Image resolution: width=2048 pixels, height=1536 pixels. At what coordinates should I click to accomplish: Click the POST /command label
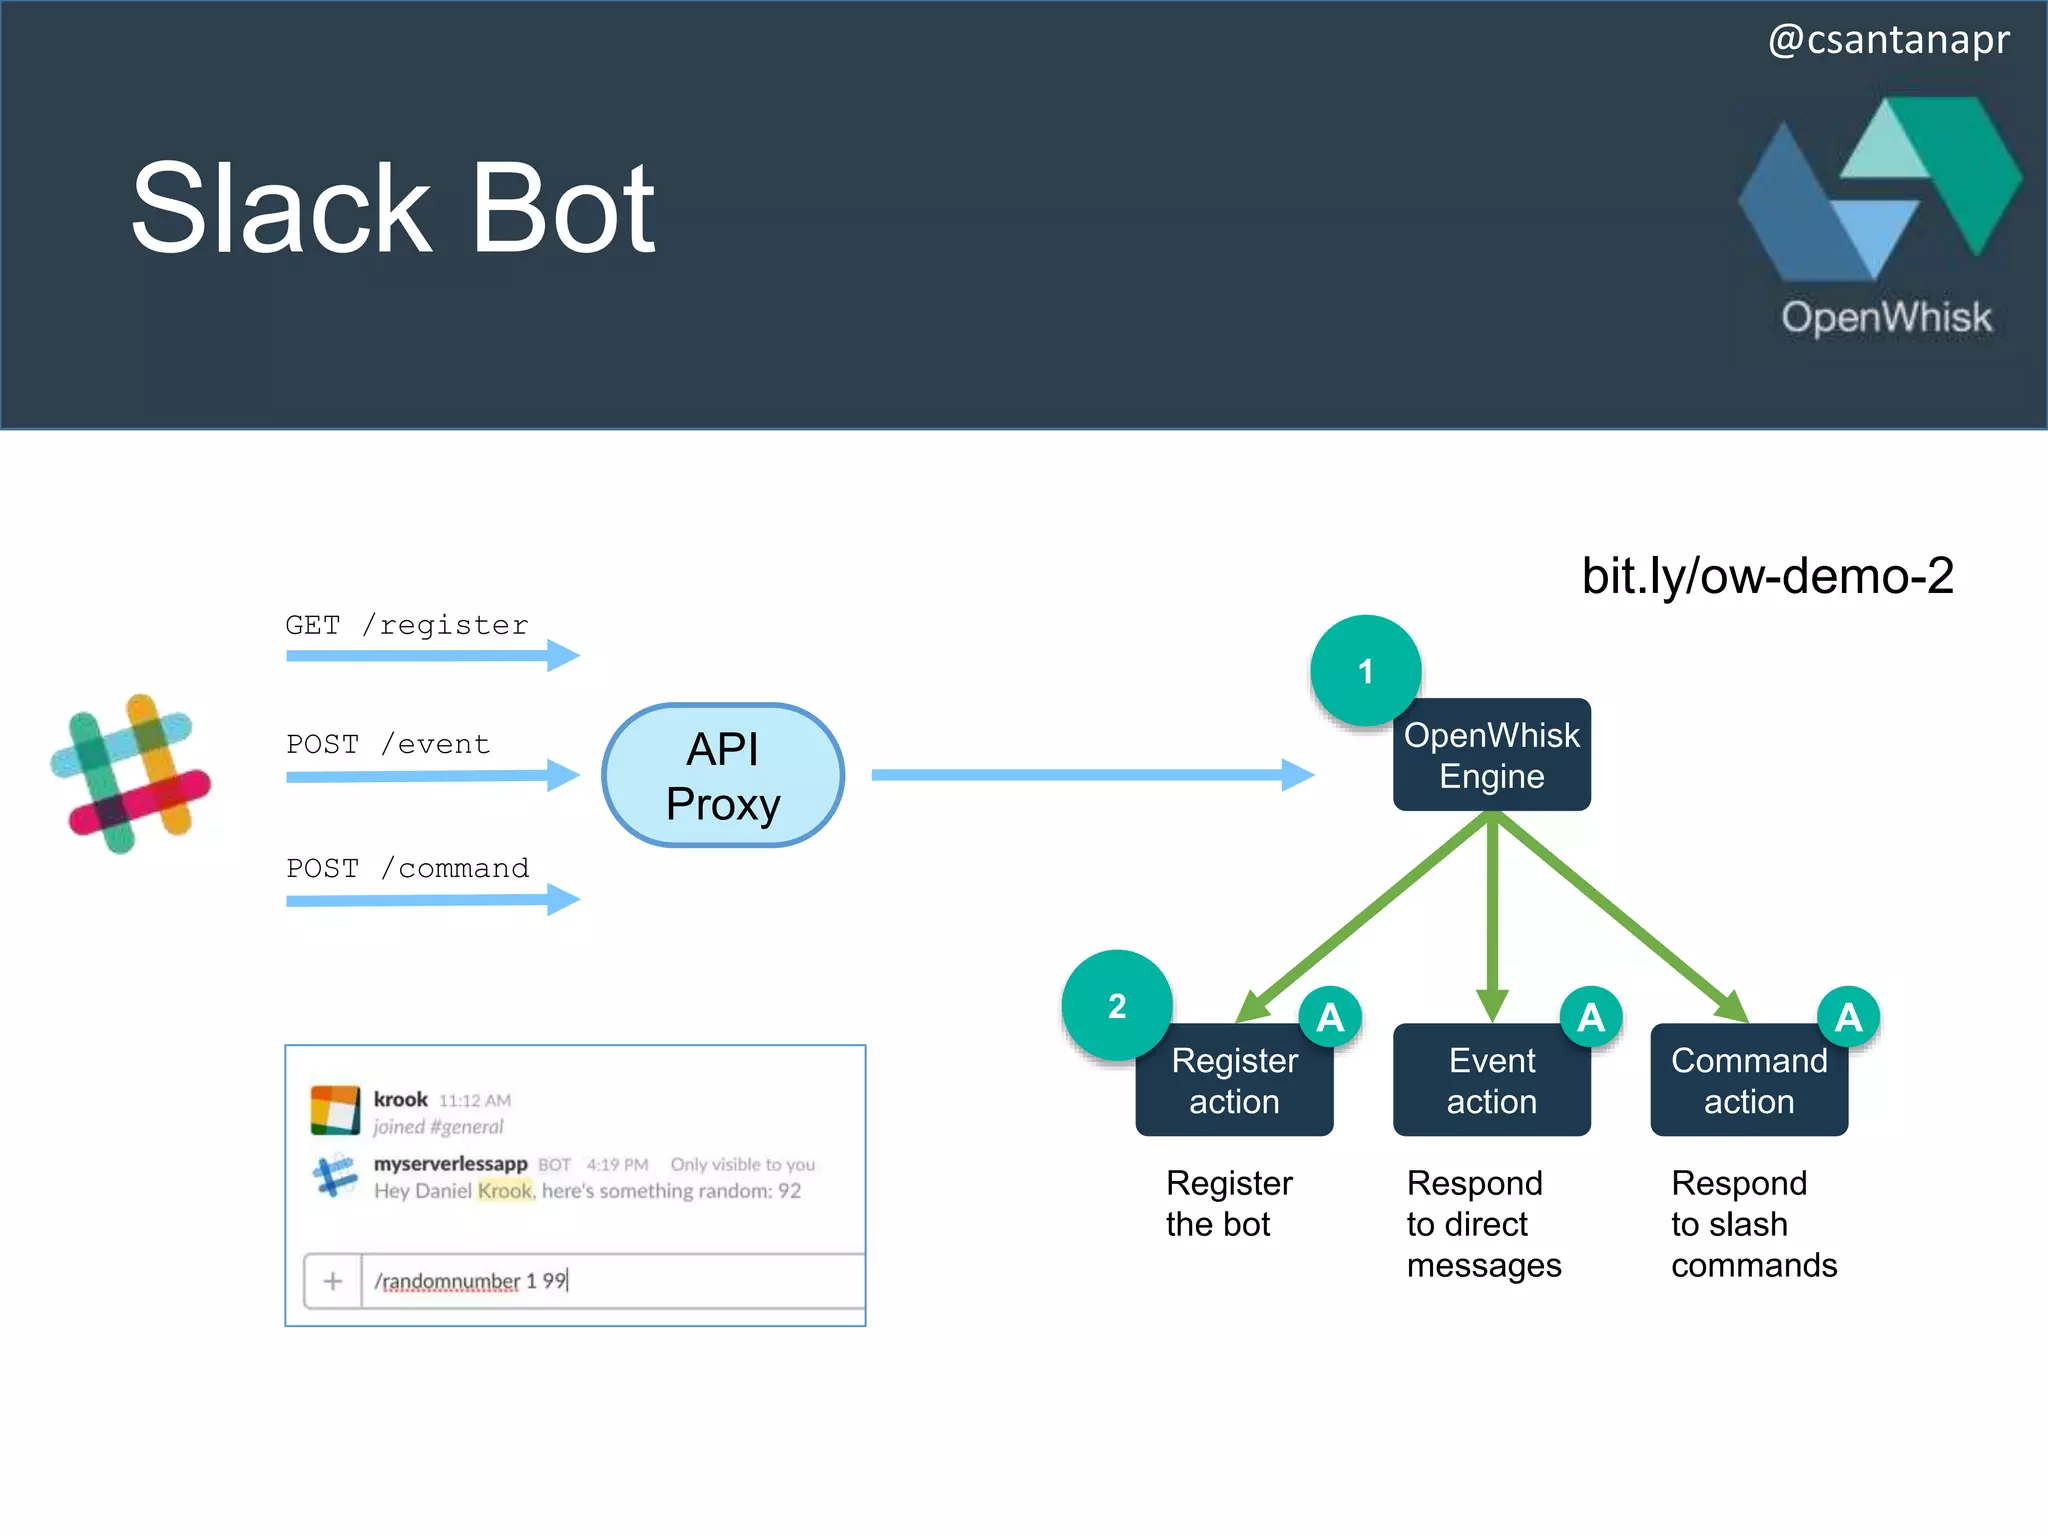click(407, 868)
